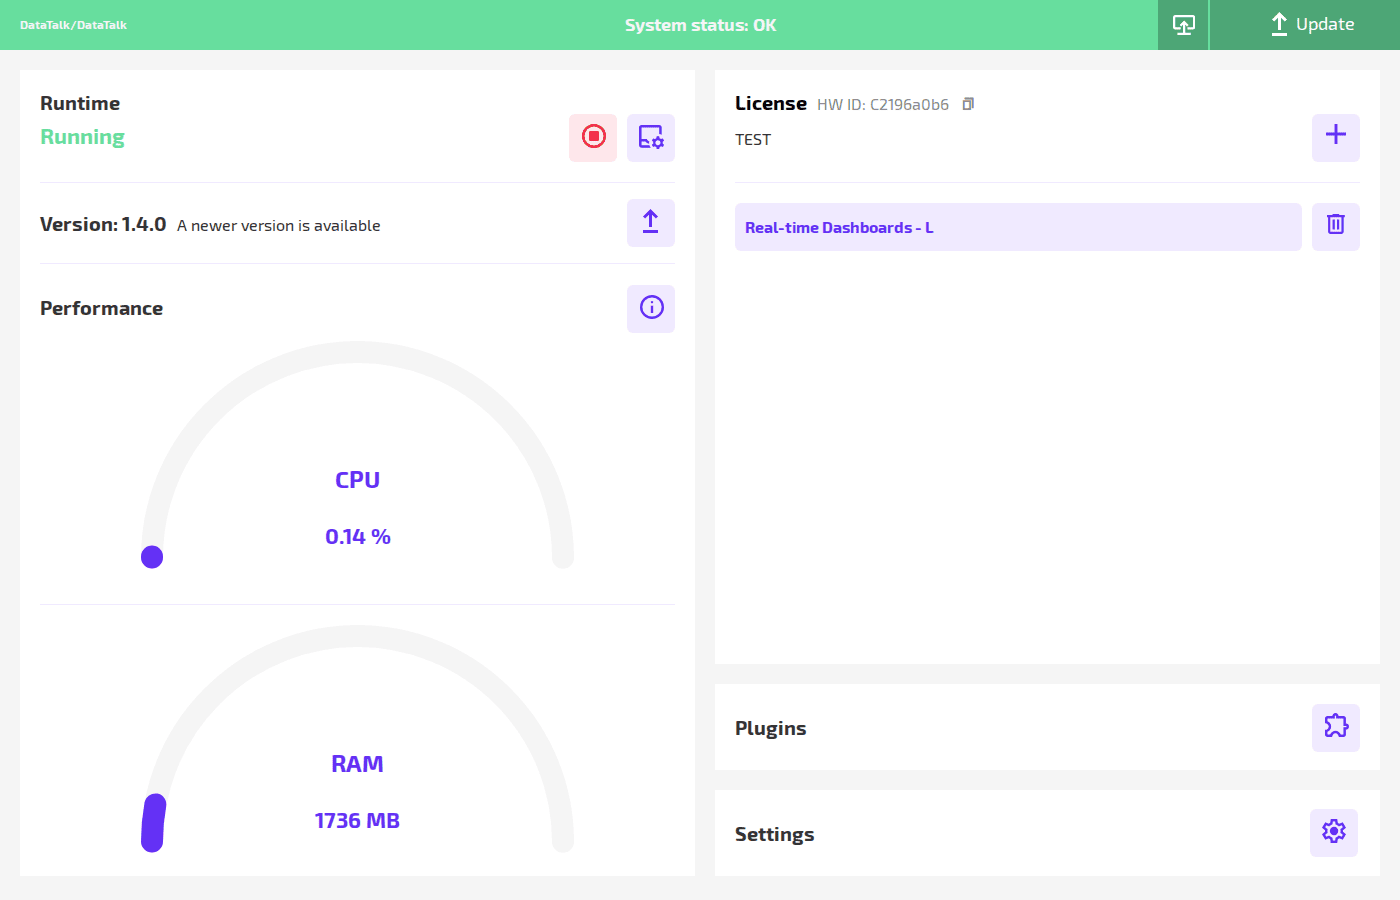Click the 1736 MB RAM value

pos(357,821)
